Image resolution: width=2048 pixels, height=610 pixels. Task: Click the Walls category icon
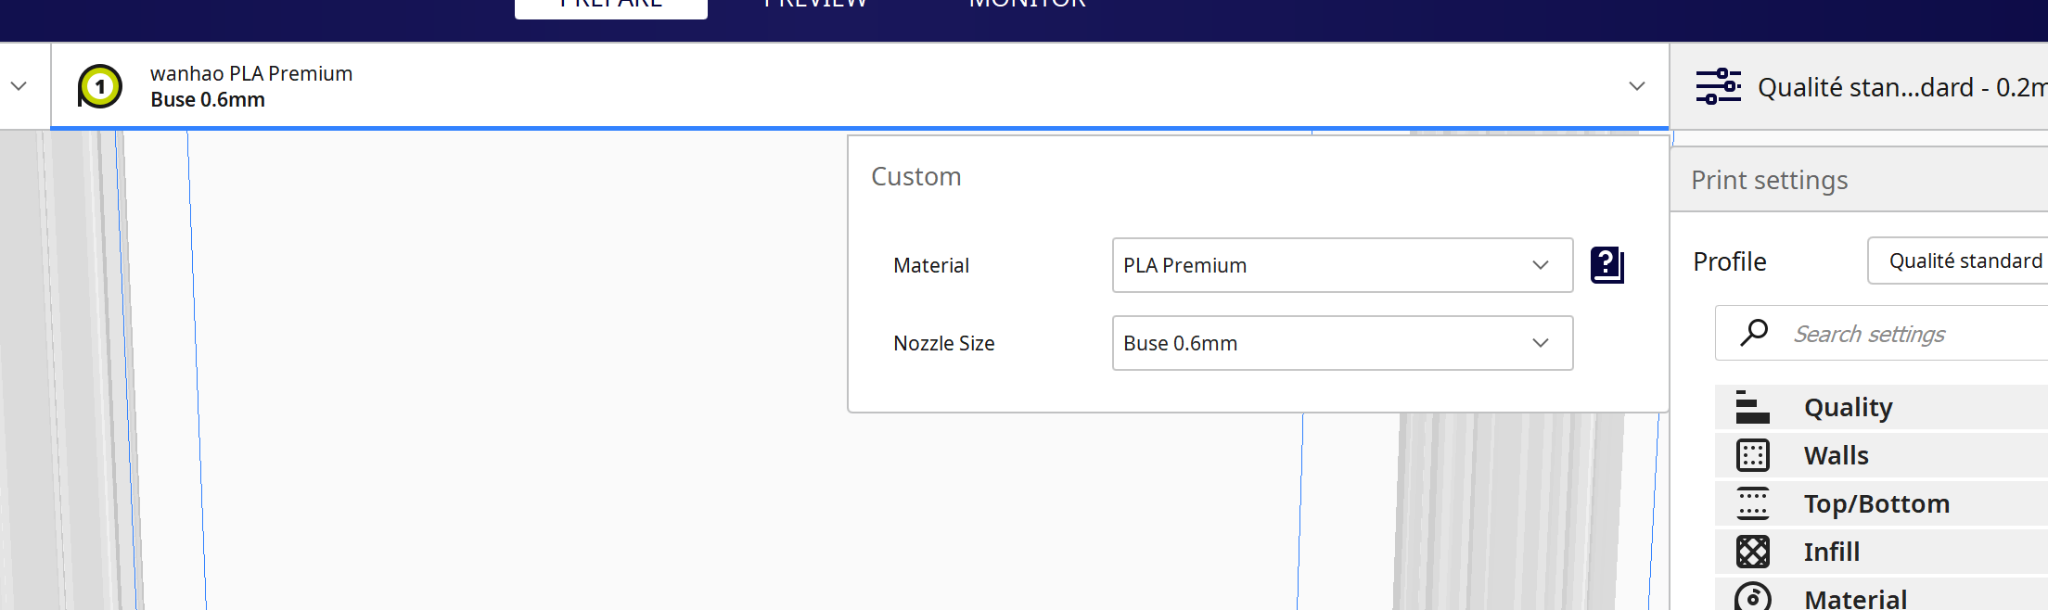[1752, 455]
